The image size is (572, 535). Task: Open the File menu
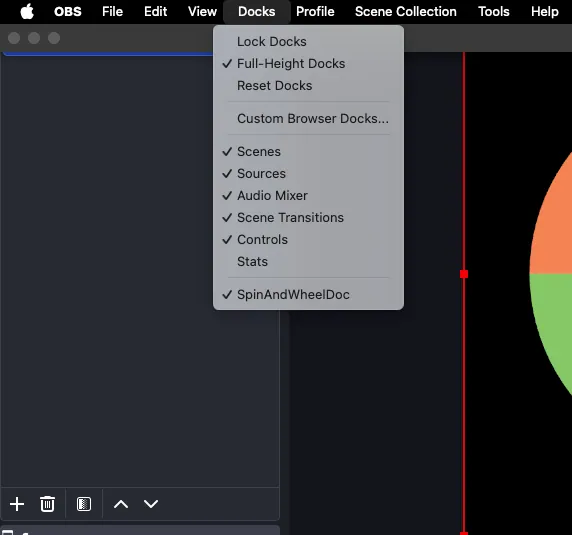(x=112, y=12)
